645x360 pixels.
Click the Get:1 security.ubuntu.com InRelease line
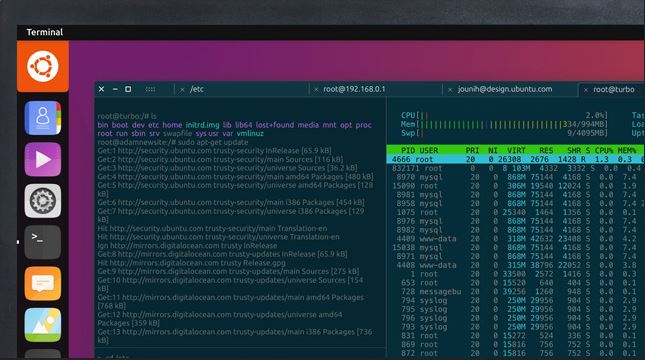[214, 151]
